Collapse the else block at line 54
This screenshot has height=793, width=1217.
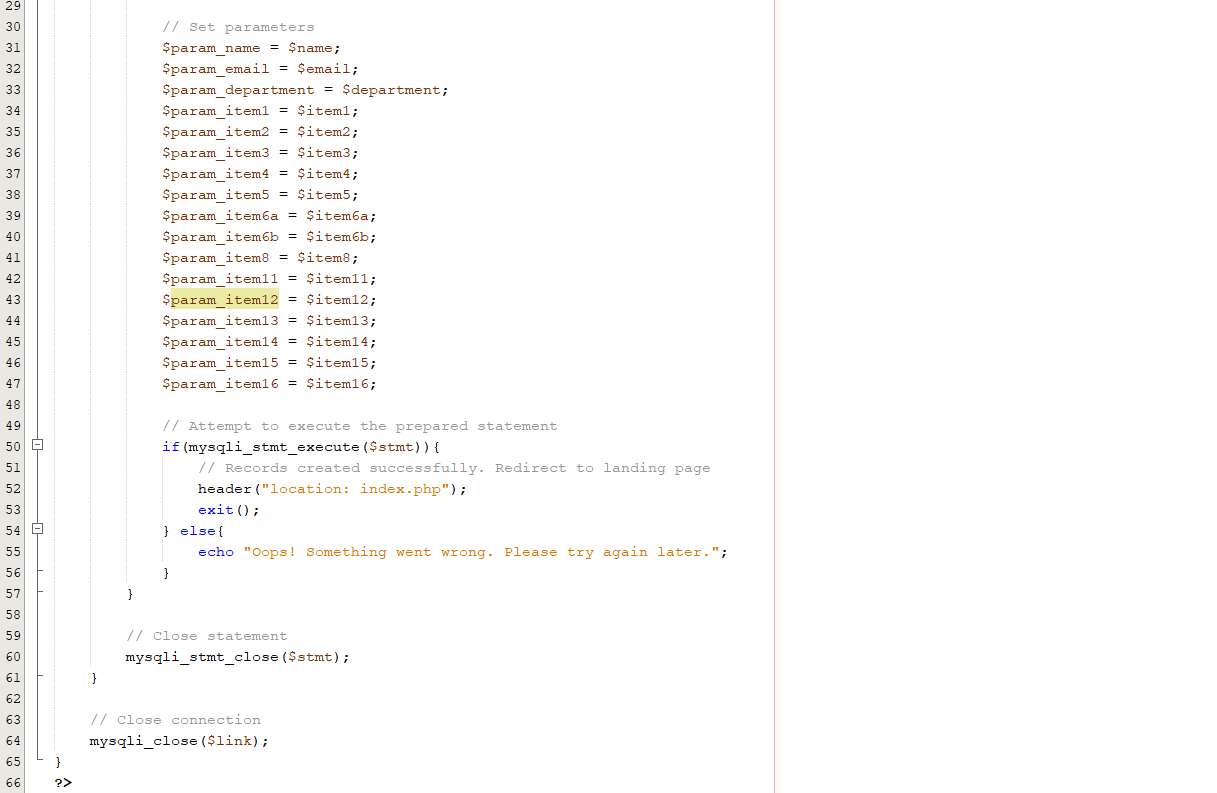coord(37,530)
